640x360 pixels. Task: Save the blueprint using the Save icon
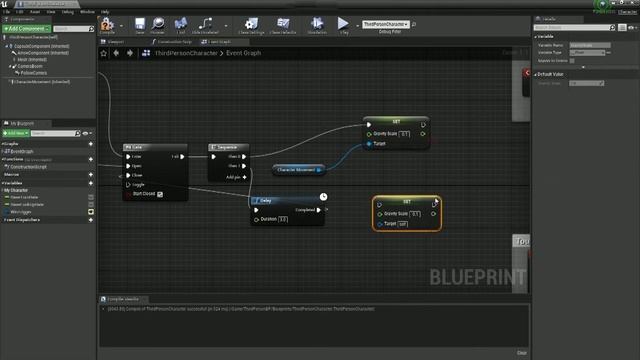140,24
